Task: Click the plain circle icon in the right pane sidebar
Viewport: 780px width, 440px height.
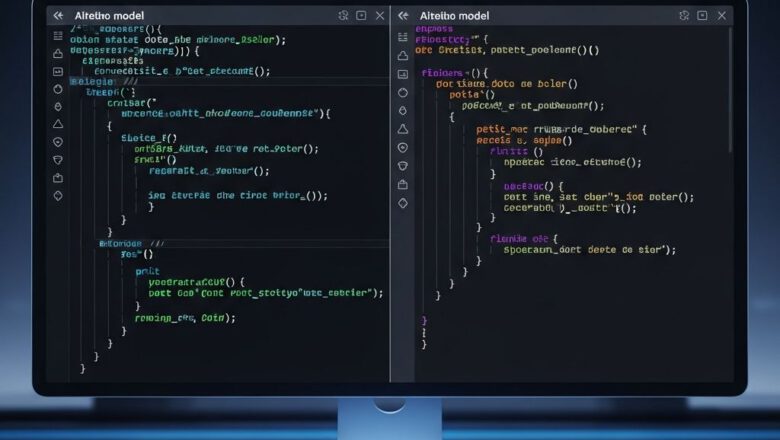Action: (403, 92)
